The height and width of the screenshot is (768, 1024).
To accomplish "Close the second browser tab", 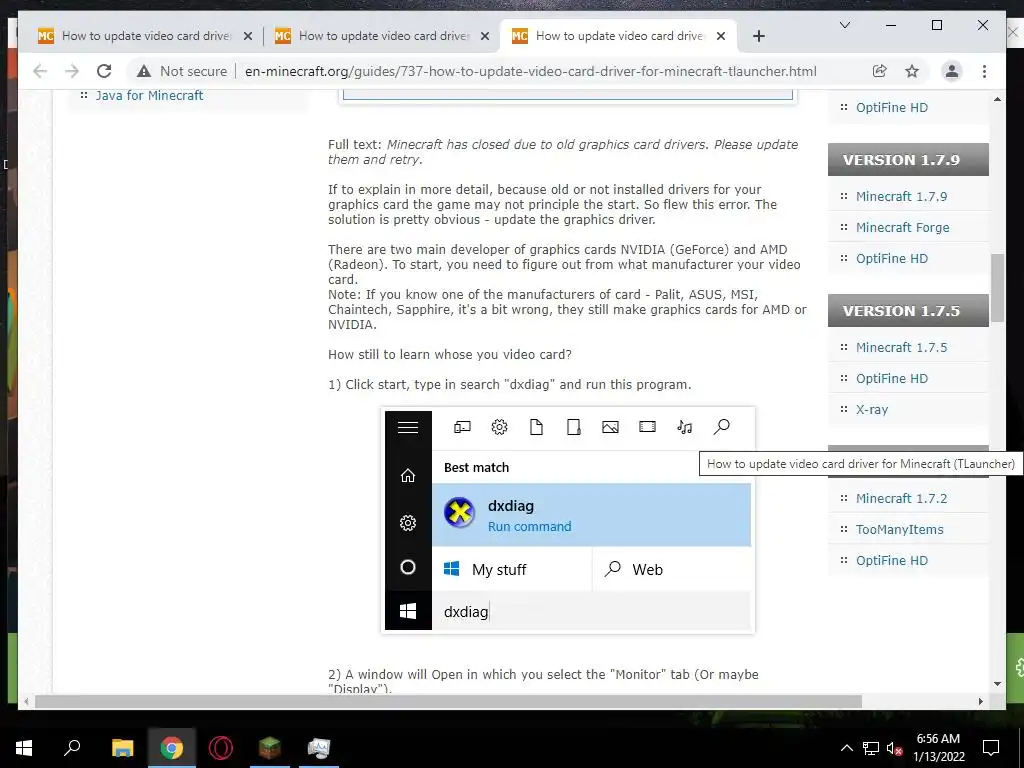I will [485, 36].
